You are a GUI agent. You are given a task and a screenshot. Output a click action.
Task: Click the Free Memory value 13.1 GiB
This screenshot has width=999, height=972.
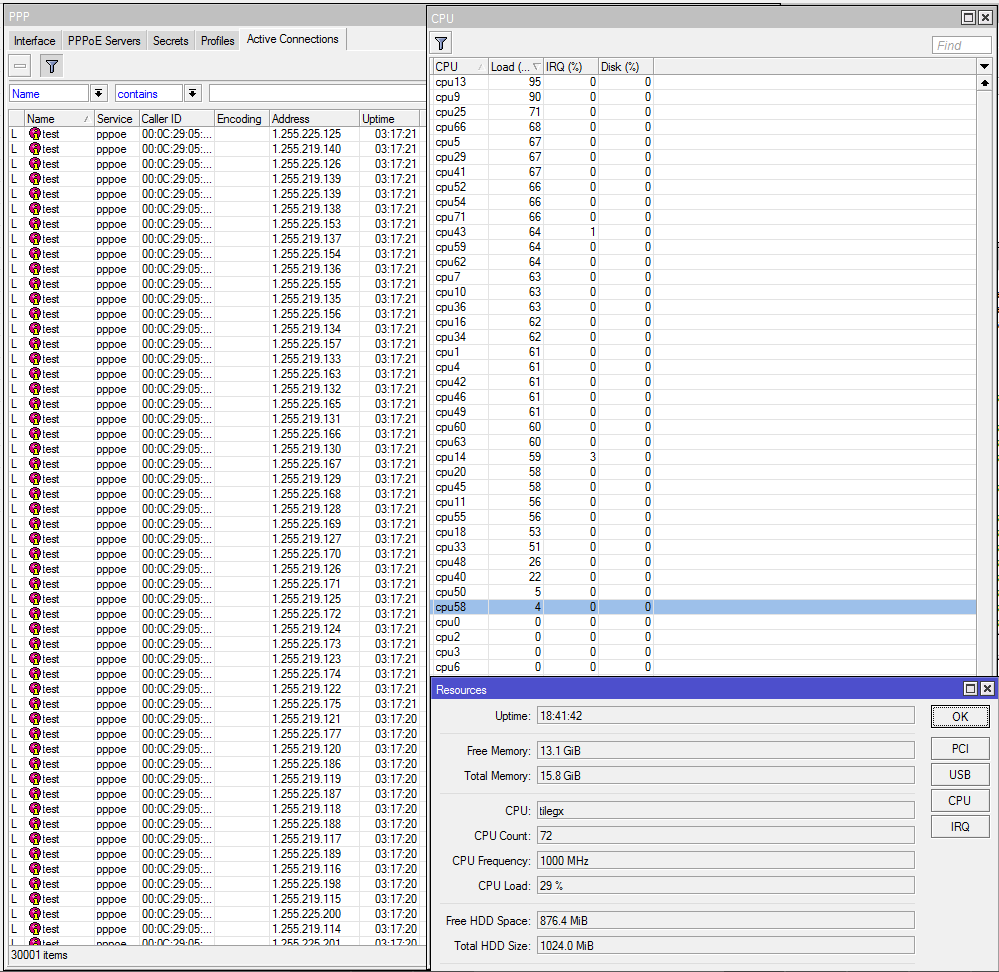pos(726,751)
